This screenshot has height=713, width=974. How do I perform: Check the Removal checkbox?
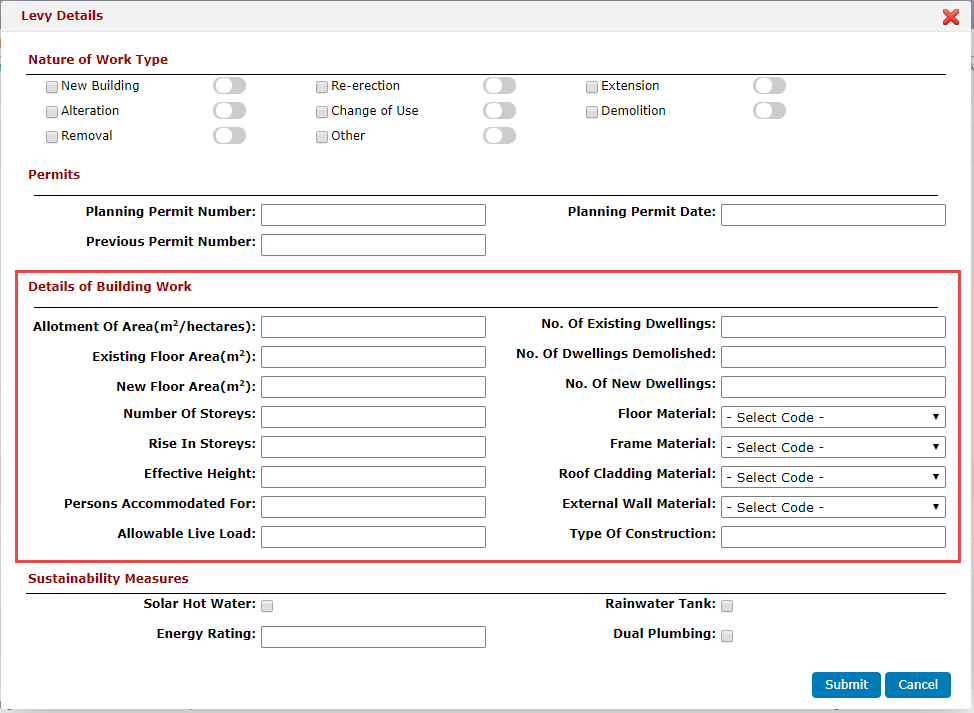pos(52,137)
